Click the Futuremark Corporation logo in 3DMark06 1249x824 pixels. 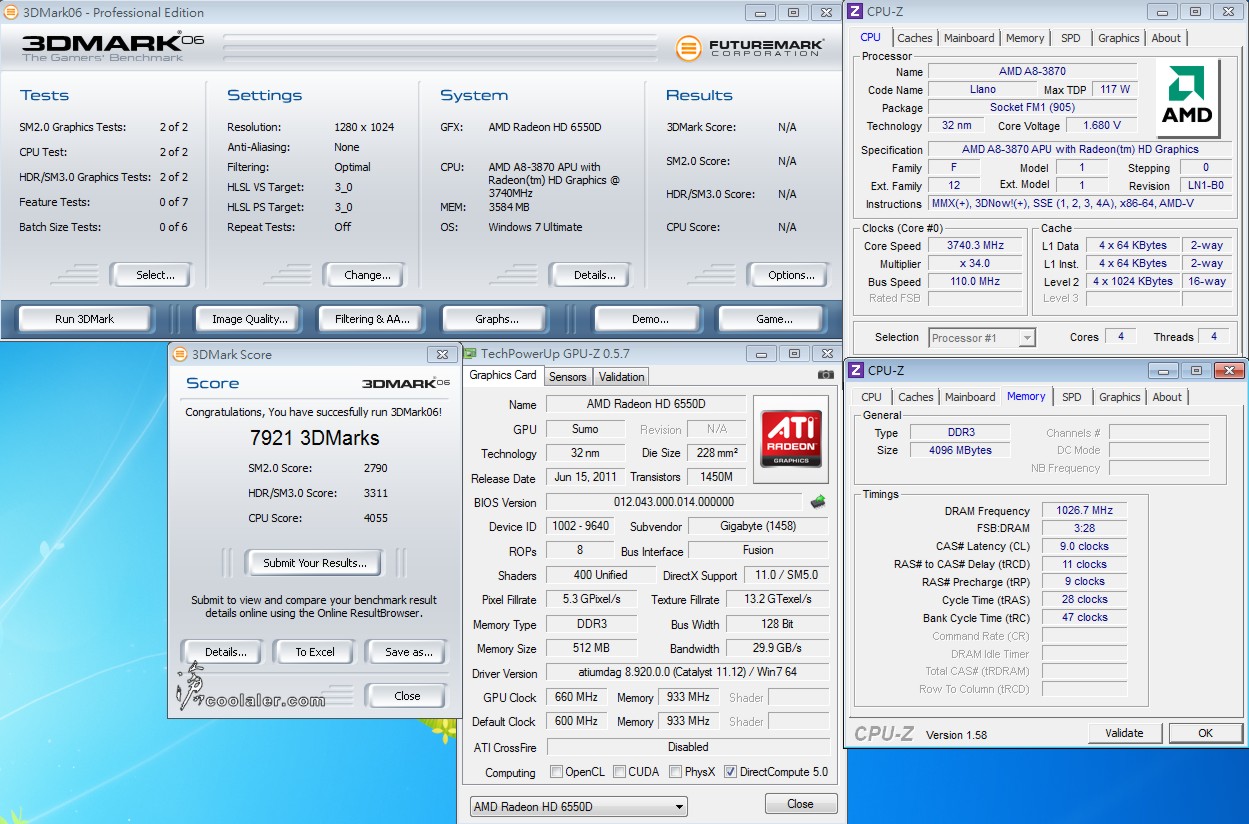pyautogui.click(x=750, y=48)
